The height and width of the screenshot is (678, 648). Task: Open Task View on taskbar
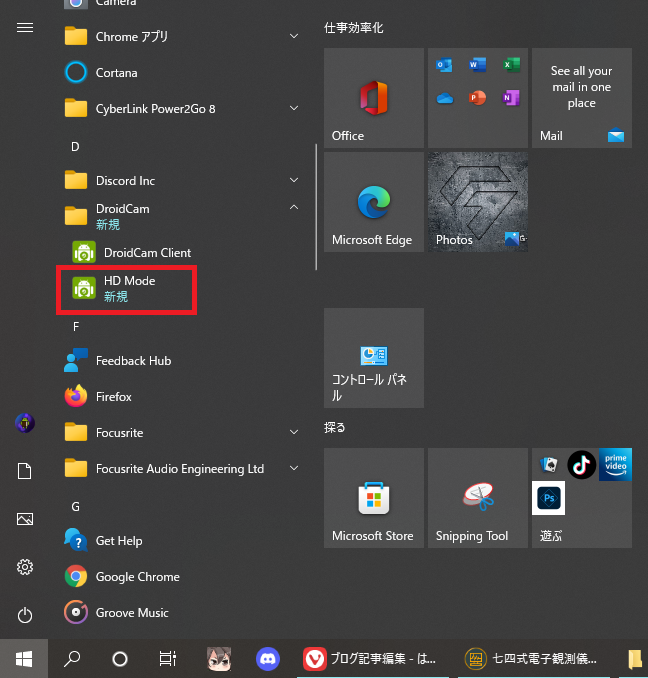pyautogui.click(x=168, y=659)
